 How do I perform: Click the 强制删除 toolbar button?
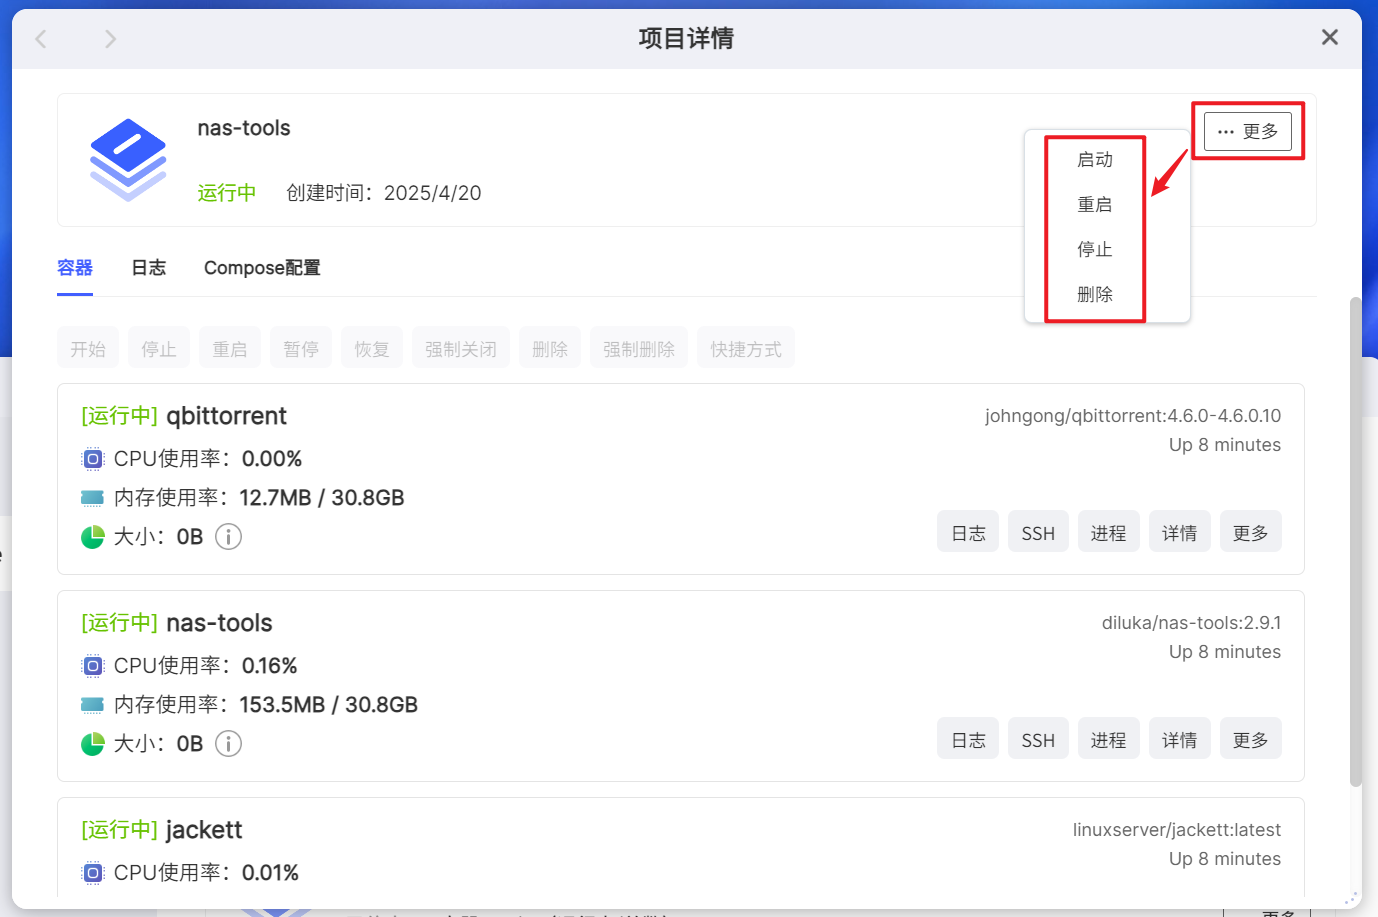[x=639, y=348]
